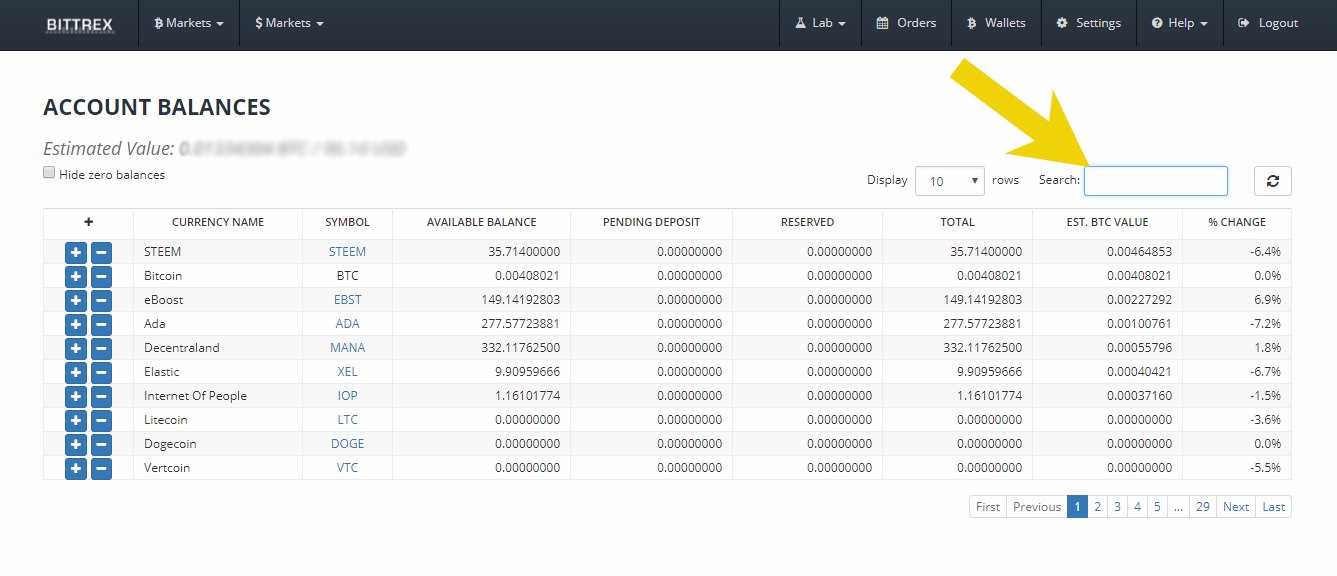Go to page 2 of balances
Image resolution: width=1337 pixels, height=576 pixels.
(1097, 507)
